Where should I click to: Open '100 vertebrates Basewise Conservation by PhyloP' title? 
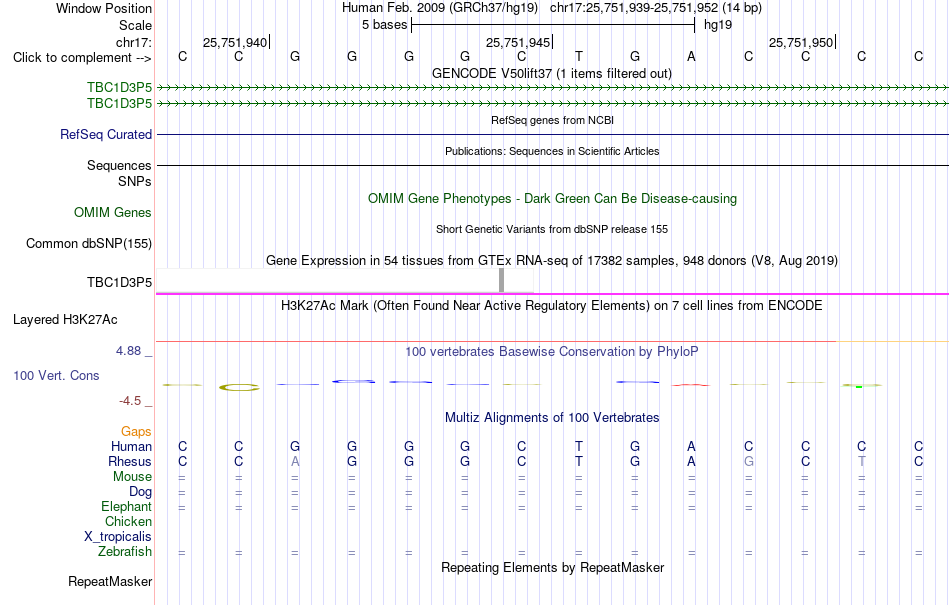coord(552,351)
